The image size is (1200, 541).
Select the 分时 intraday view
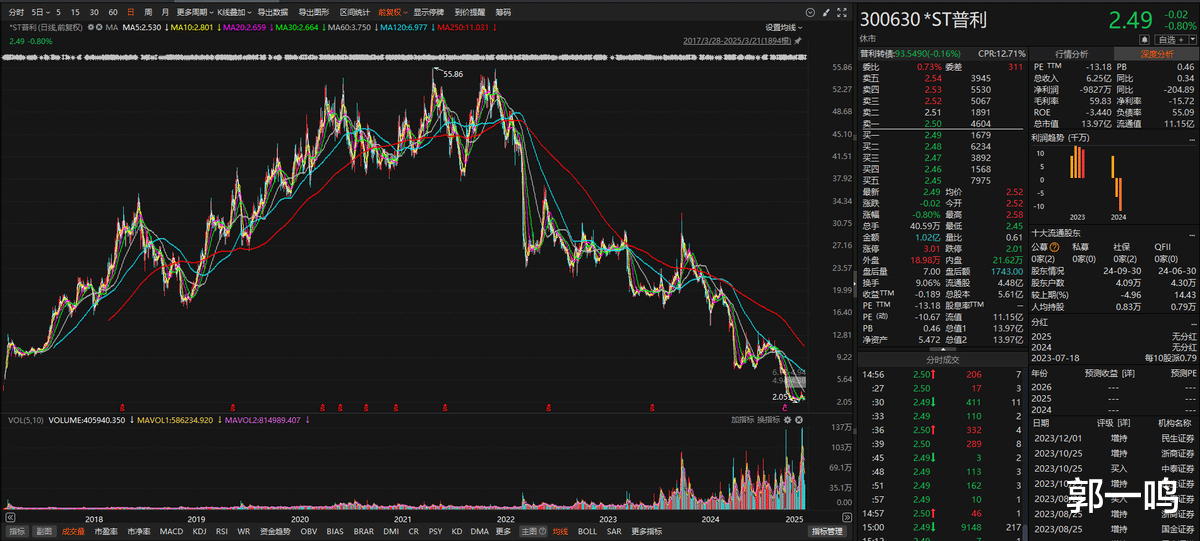click(16, 12)
